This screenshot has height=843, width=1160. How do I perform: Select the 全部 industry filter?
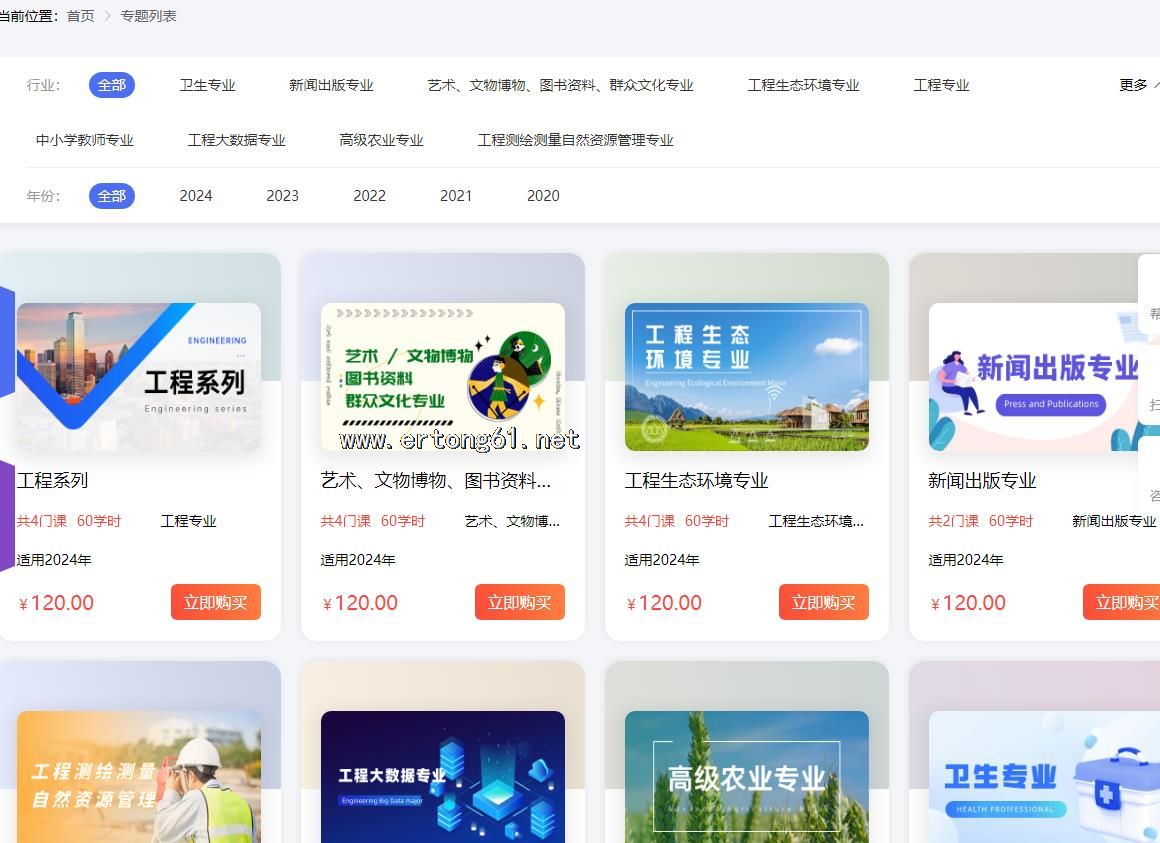click(x=112, y=85)
